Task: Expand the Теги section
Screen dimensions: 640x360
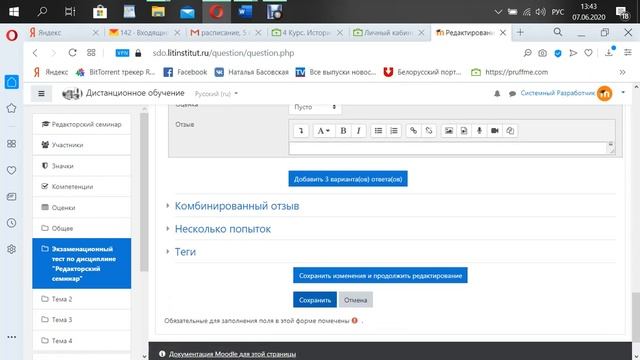Action: 185,252
